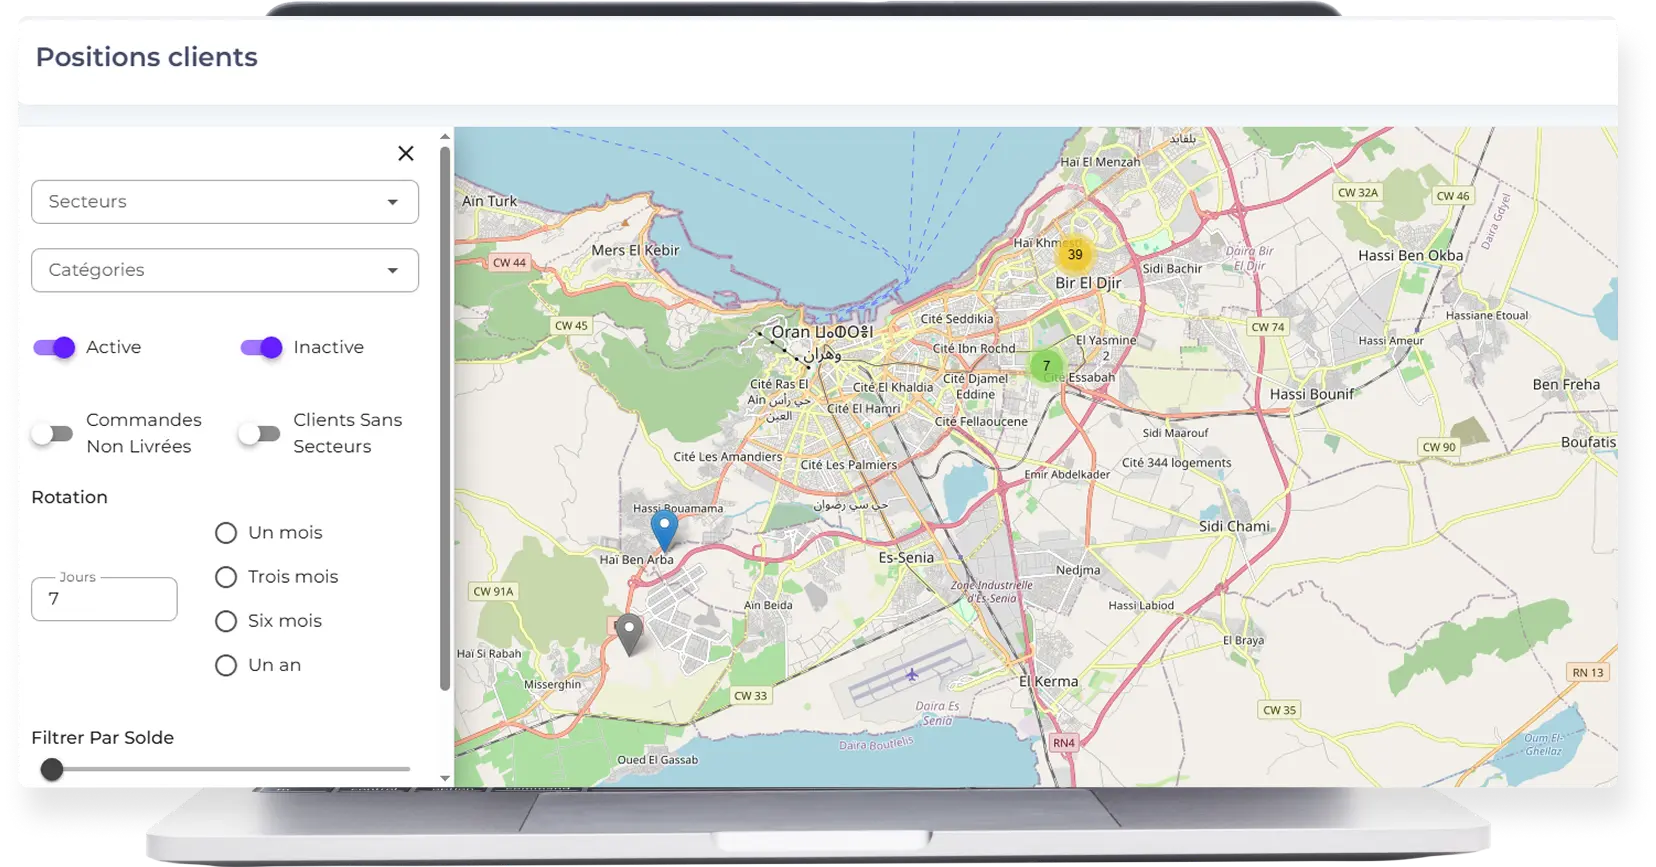
Task: Choose the Trois mois rotation option
Action: (x=226, y=577)
